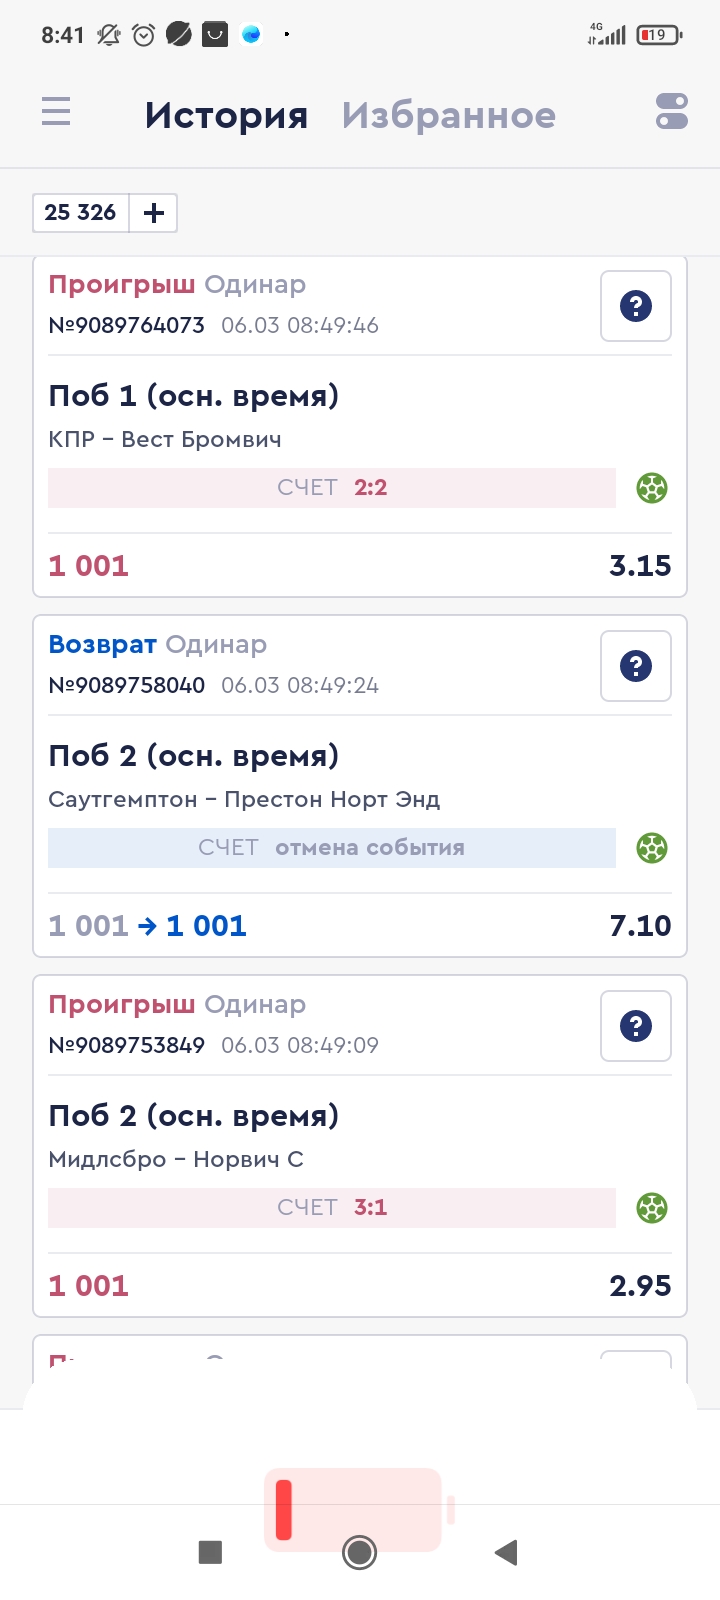Image resolution: width=720 pixels, height=1600 pixels.
Task: Switch to the Избранное tab
Action: coord(448,115)
